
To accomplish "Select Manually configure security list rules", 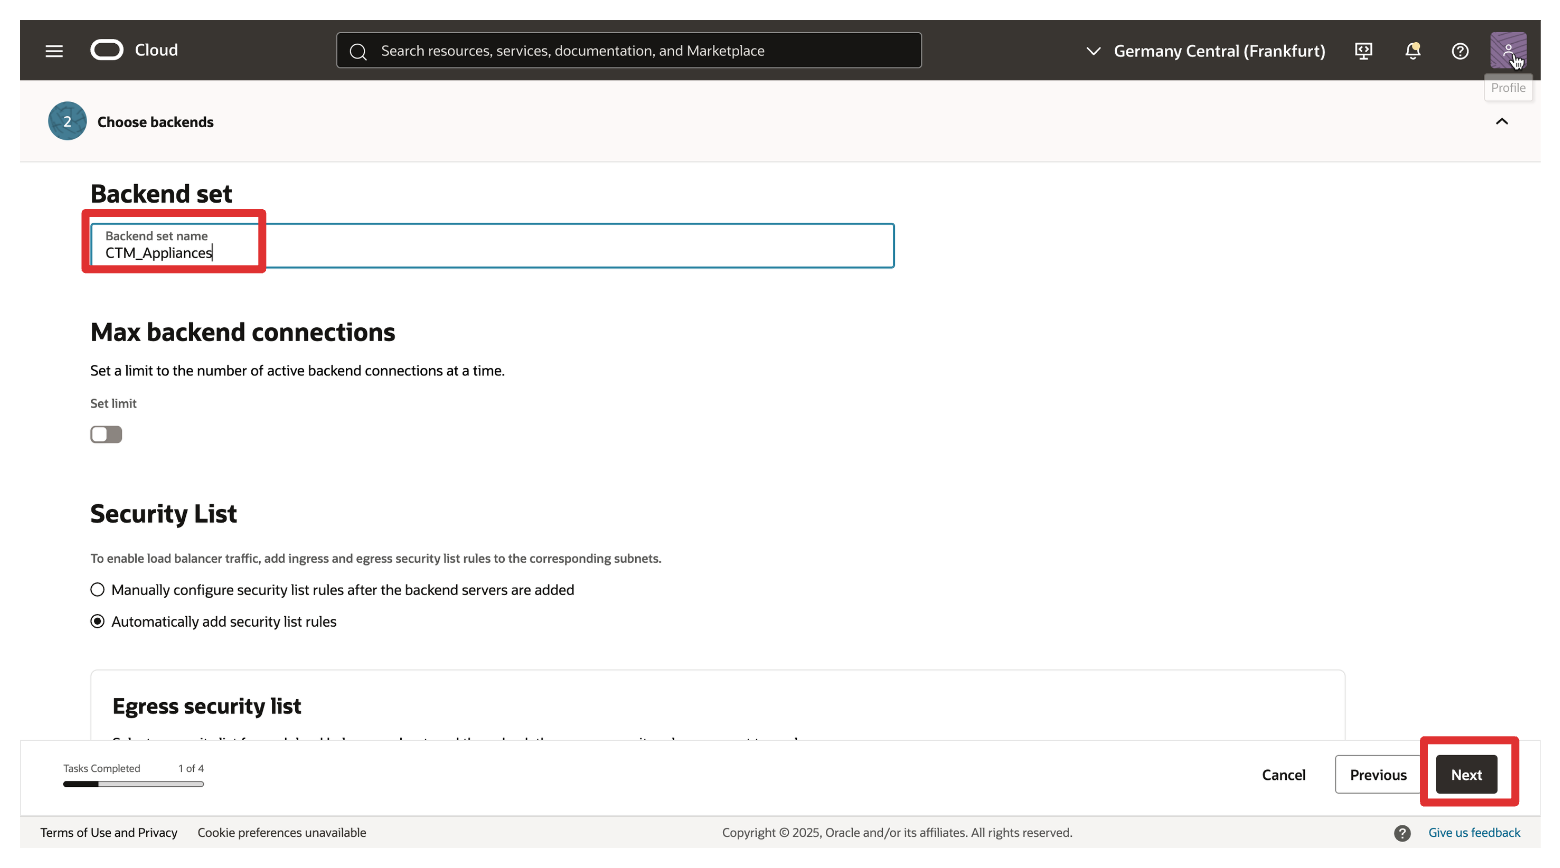I will point(98,590).
